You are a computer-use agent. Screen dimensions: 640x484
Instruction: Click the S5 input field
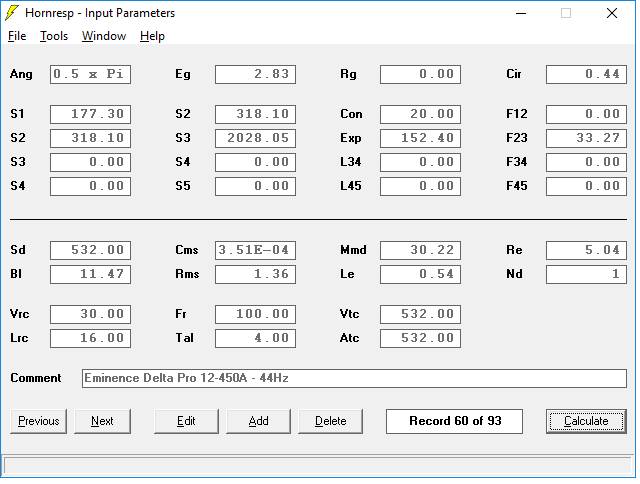[x=255, y=186]
